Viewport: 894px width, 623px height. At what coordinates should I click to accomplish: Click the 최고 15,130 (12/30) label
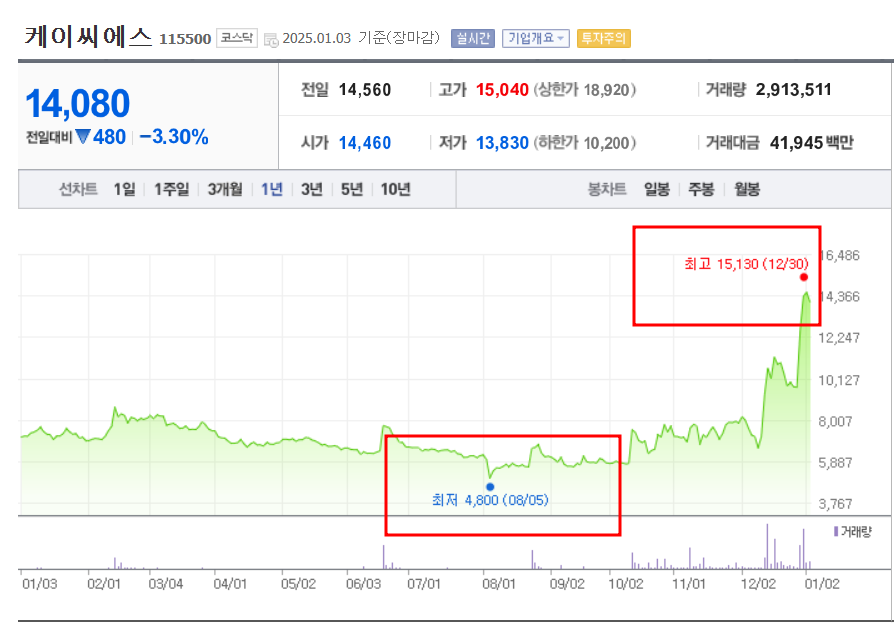click(746, 264)
